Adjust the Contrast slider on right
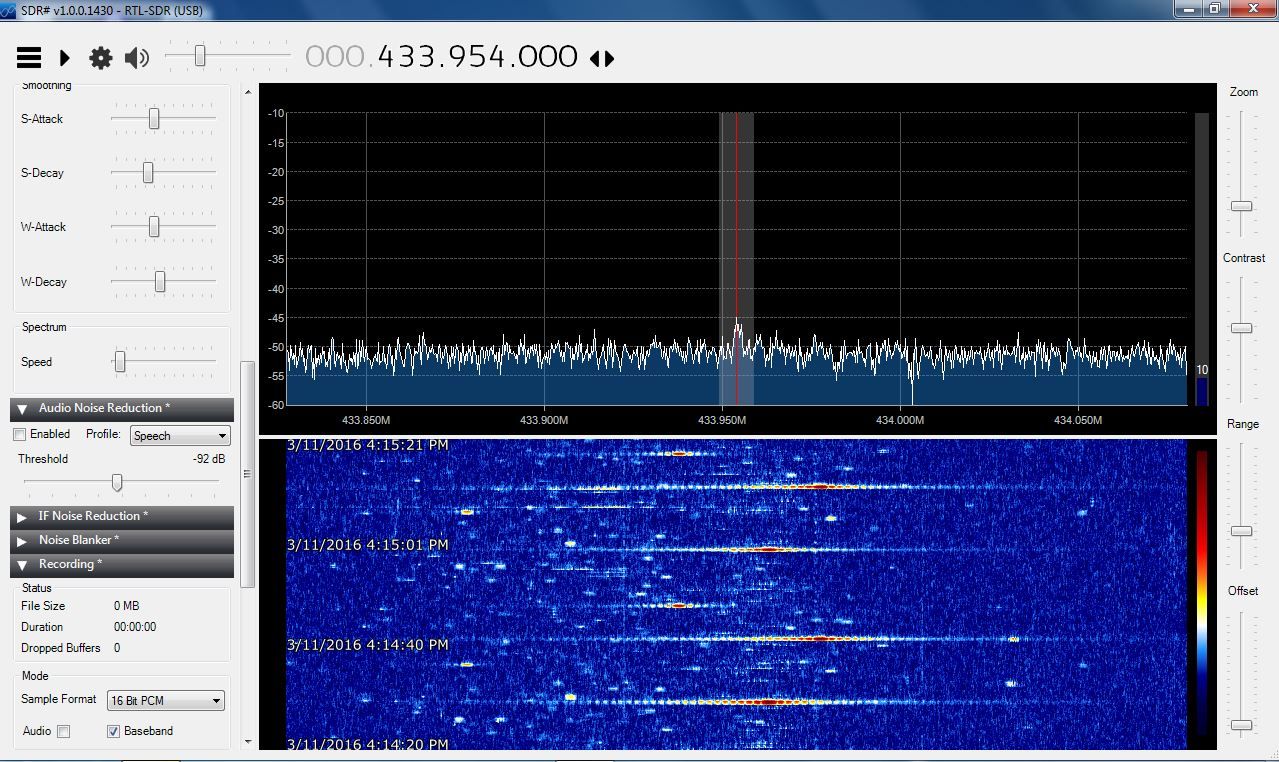This screenshot has height=762, width=1279. tap(1241, 338)
